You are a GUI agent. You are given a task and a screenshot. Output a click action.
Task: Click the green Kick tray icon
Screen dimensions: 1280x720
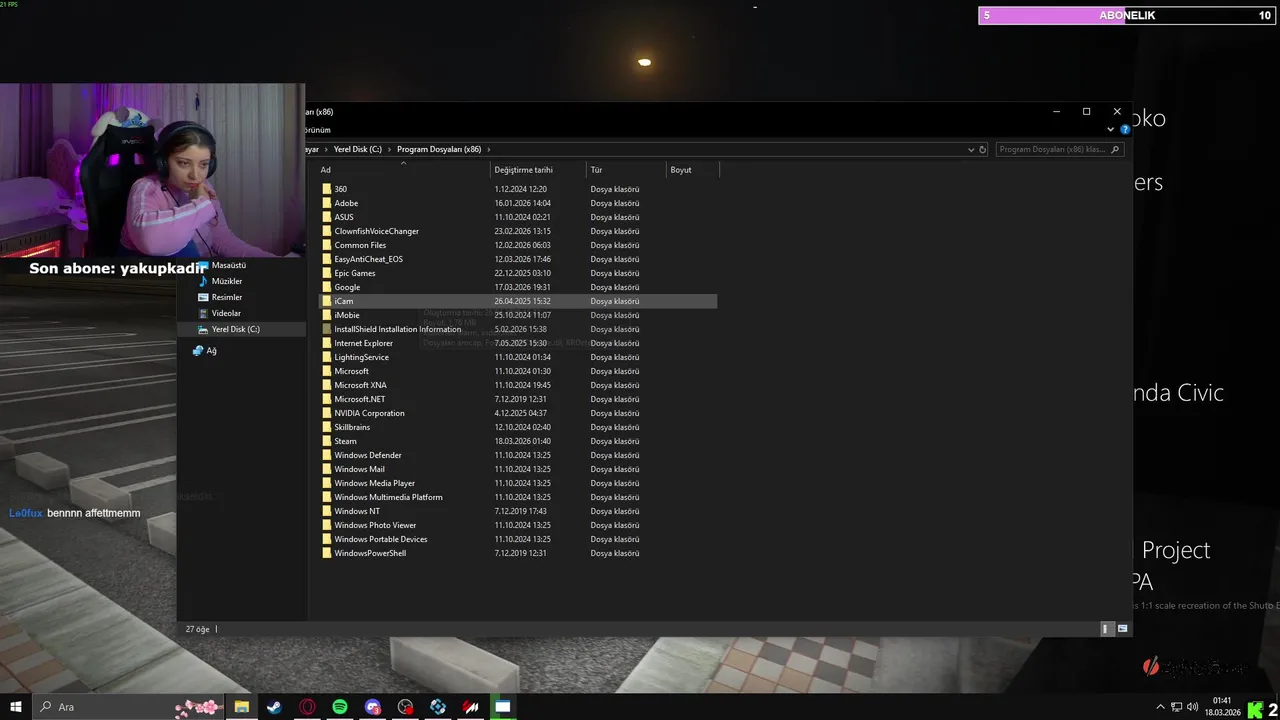click(1255, 709)
